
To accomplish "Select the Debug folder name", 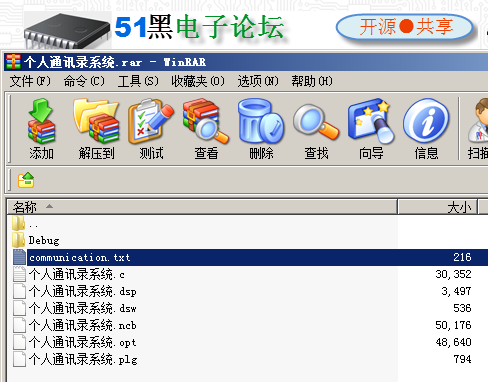I will pyautogui.click(x=44, y=240).
